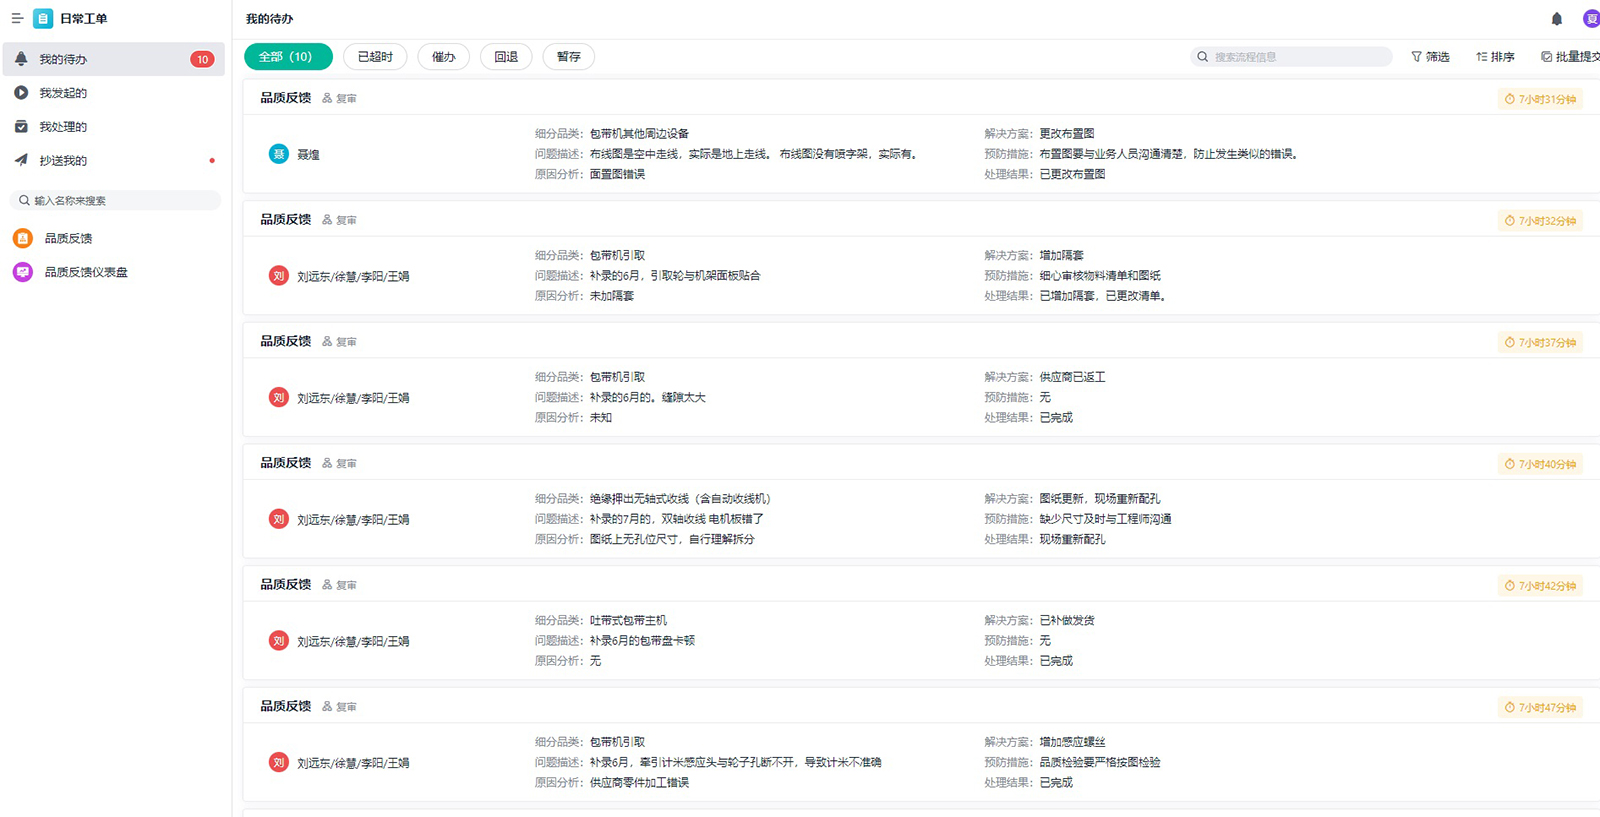The height and width of the screenshot is (817, 1600).
Task: Select the 回退 filter pill
Action: pos(506,57)
